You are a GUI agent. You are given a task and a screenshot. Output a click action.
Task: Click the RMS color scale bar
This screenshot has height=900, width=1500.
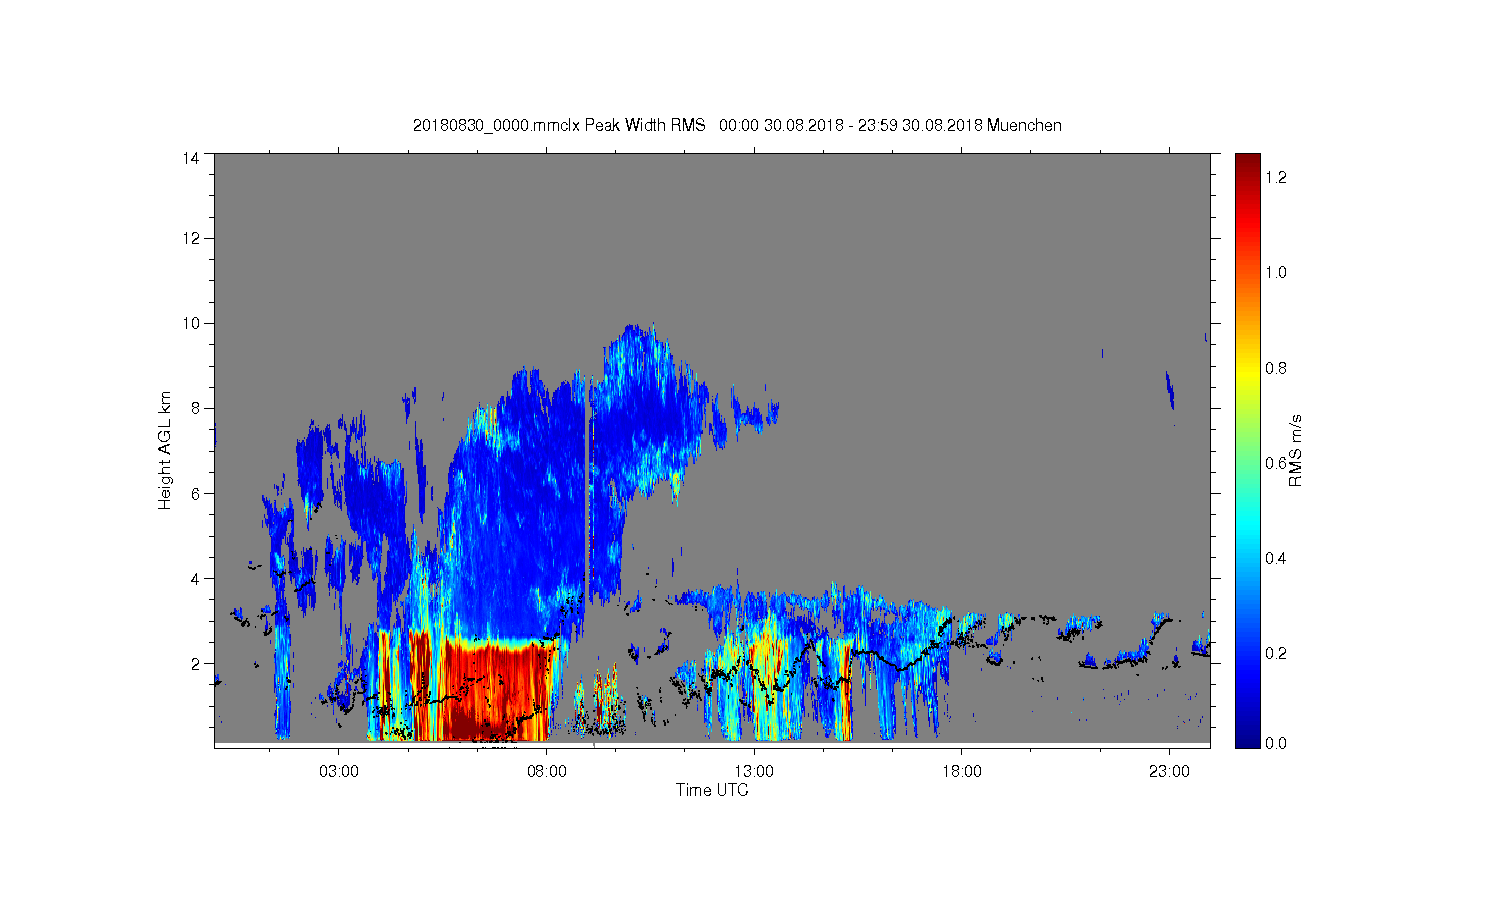click(x=1247, y=450)
